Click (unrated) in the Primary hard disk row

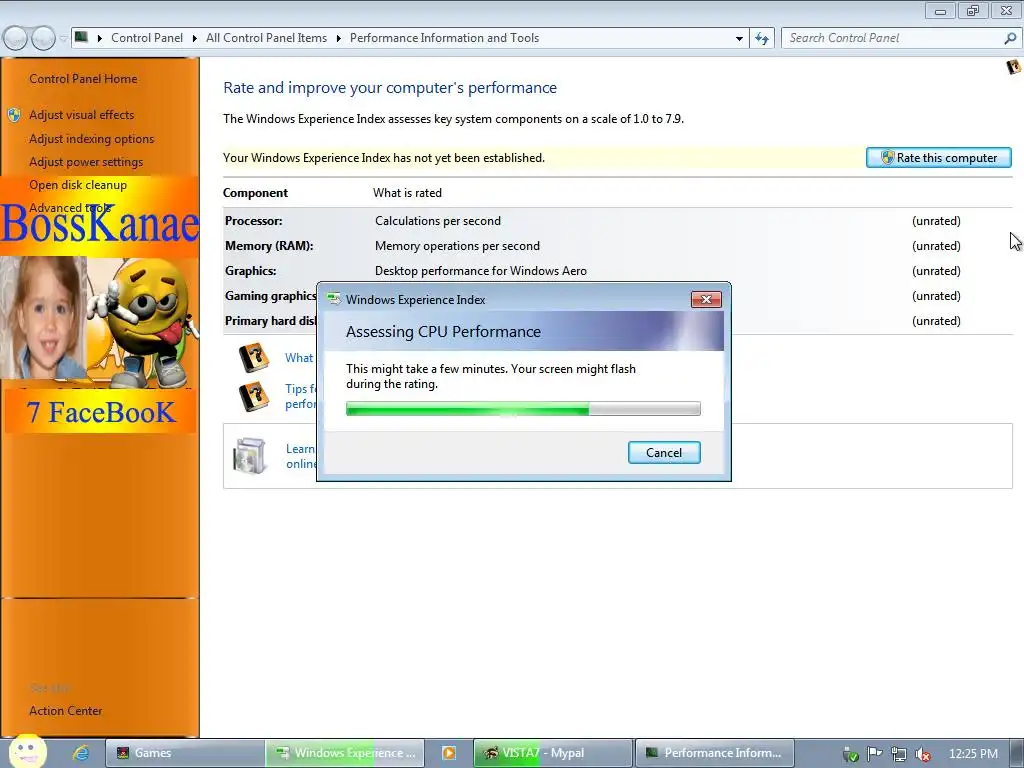[x=936, y=321]
